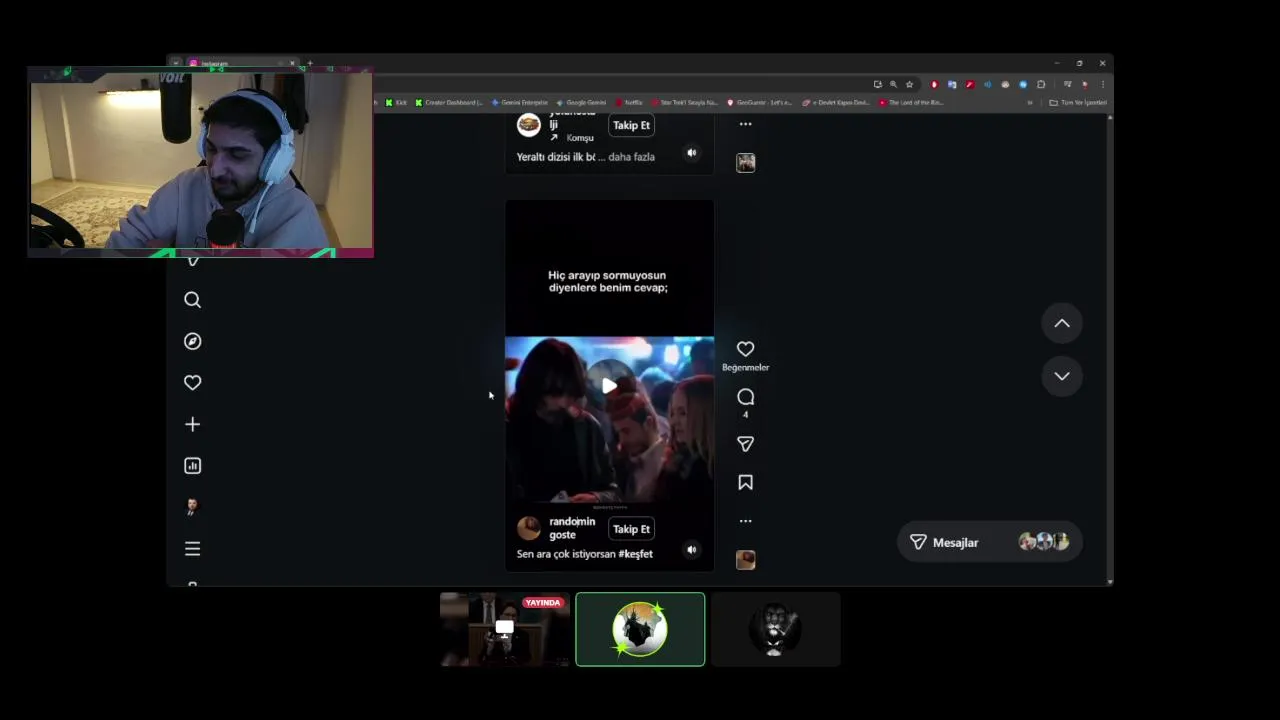Open the hamburger more menu in the sidebar
This screenshot has height=720, width=1280.
tap(192, 548)
